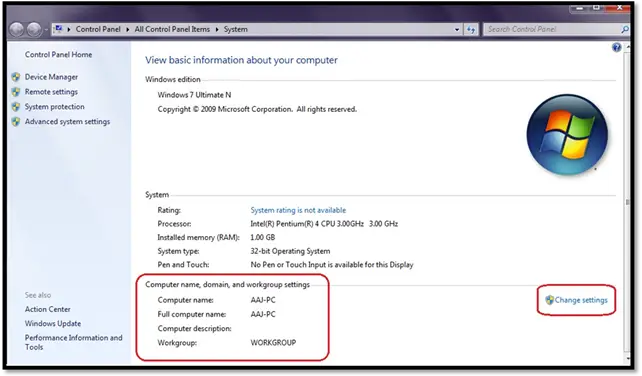Click Windows 7 Ultimate N text

(x=194, y=95)
